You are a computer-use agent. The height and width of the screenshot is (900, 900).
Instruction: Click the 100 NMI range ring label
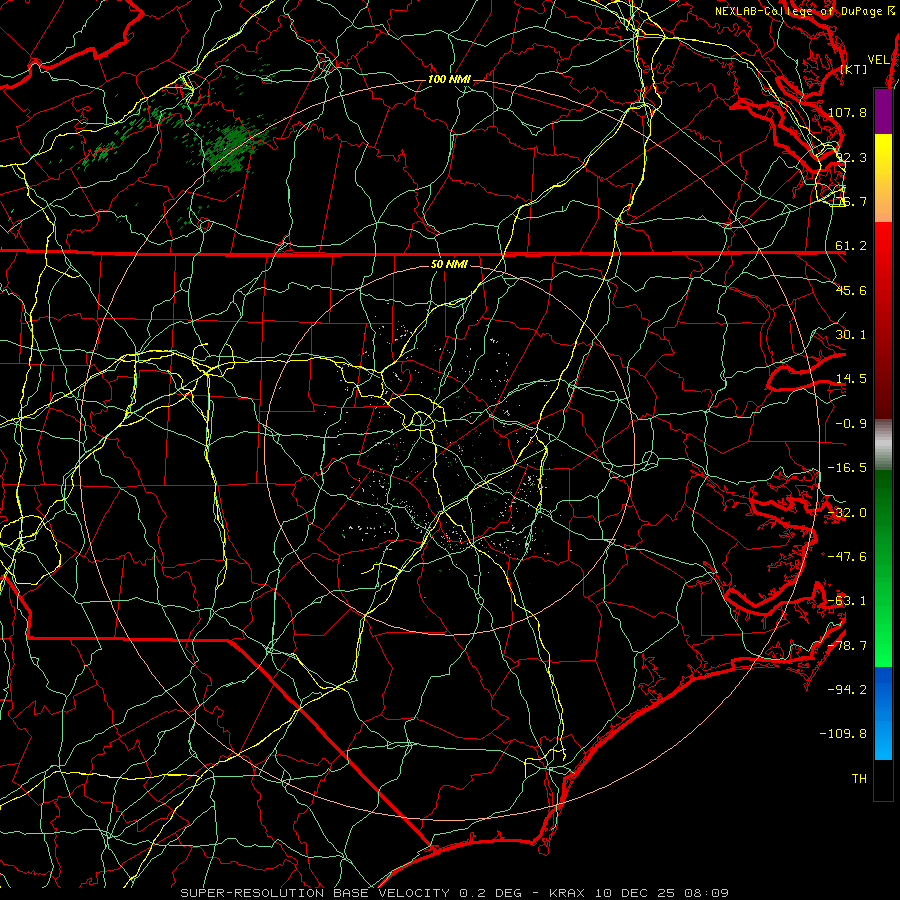click(449, 79)
